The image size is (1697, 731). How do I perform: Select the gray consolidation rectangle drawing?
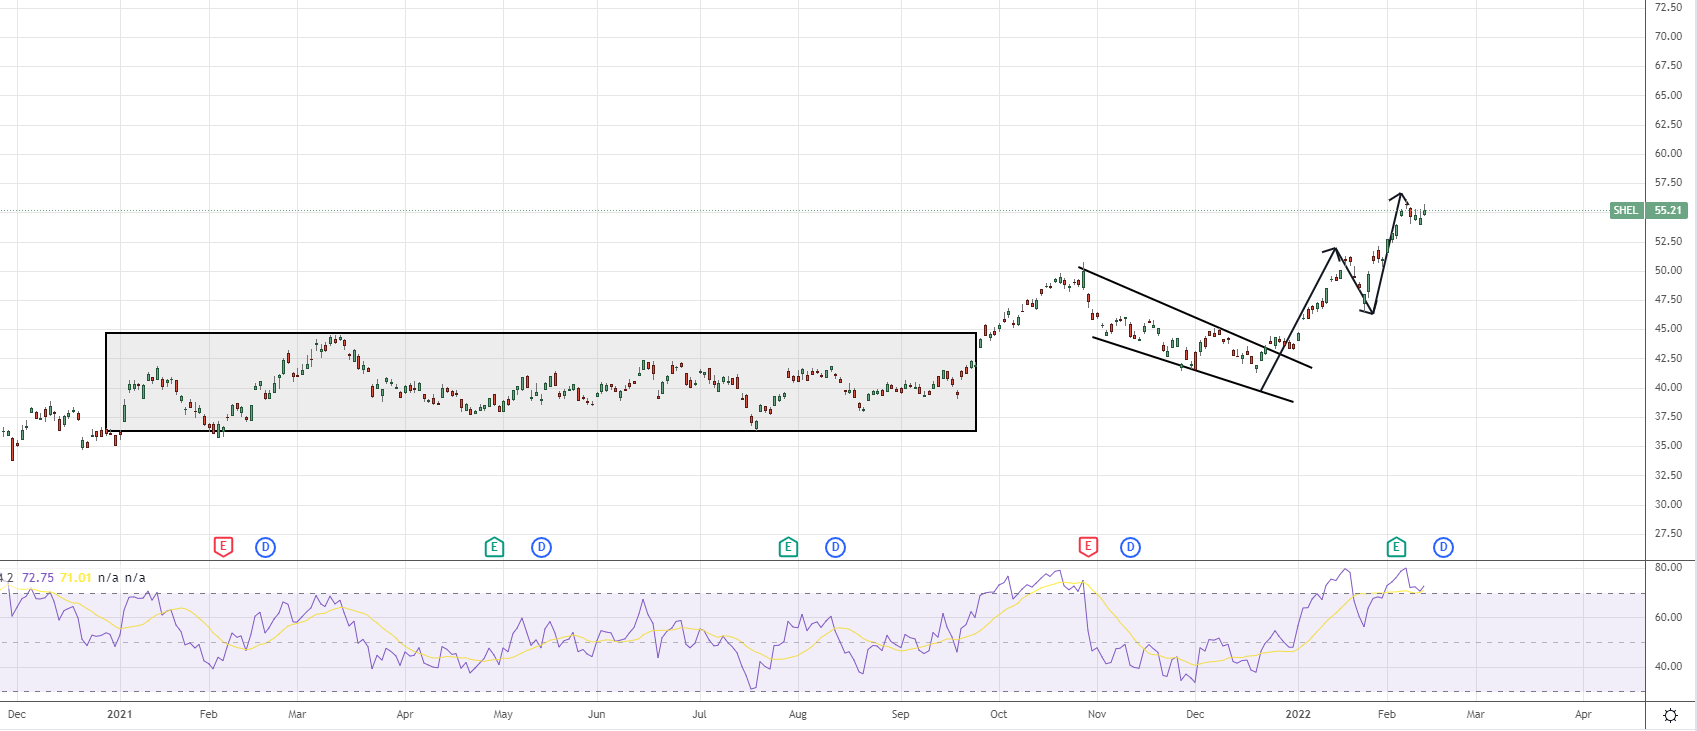tap(540, 333)
